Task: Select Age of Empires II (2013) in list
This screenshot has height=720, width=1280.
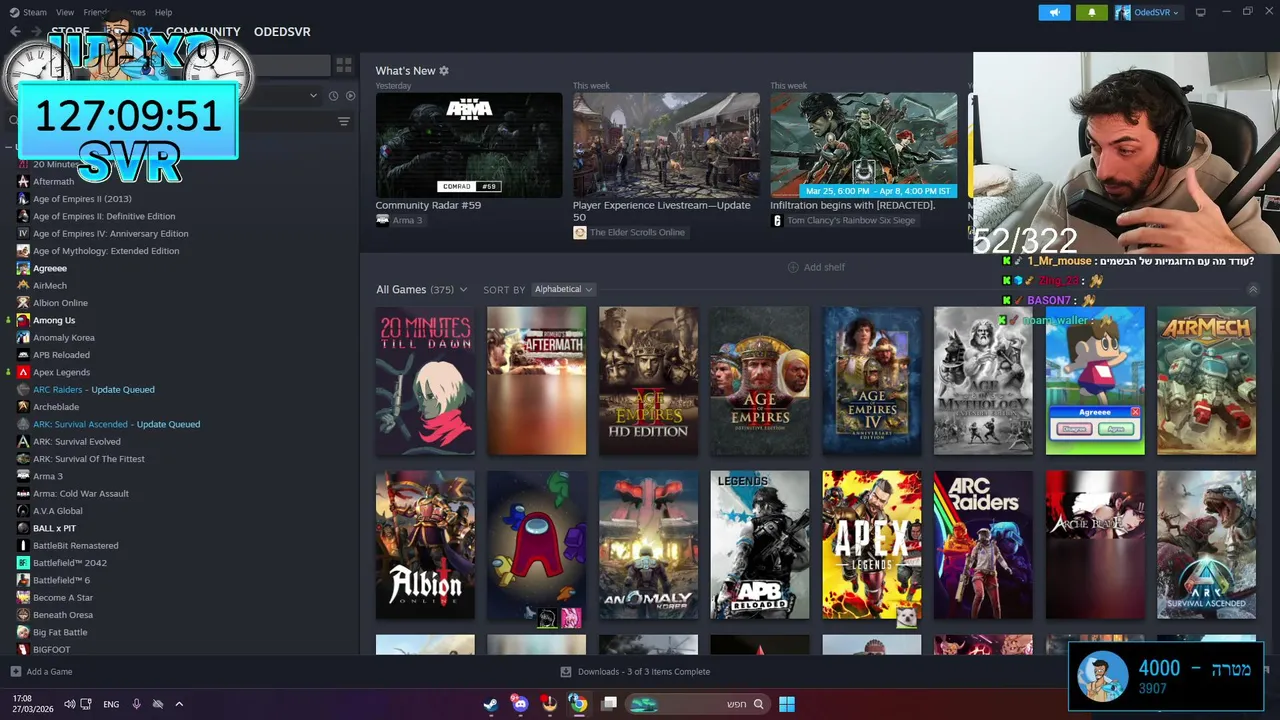Action: coord(82,199)
